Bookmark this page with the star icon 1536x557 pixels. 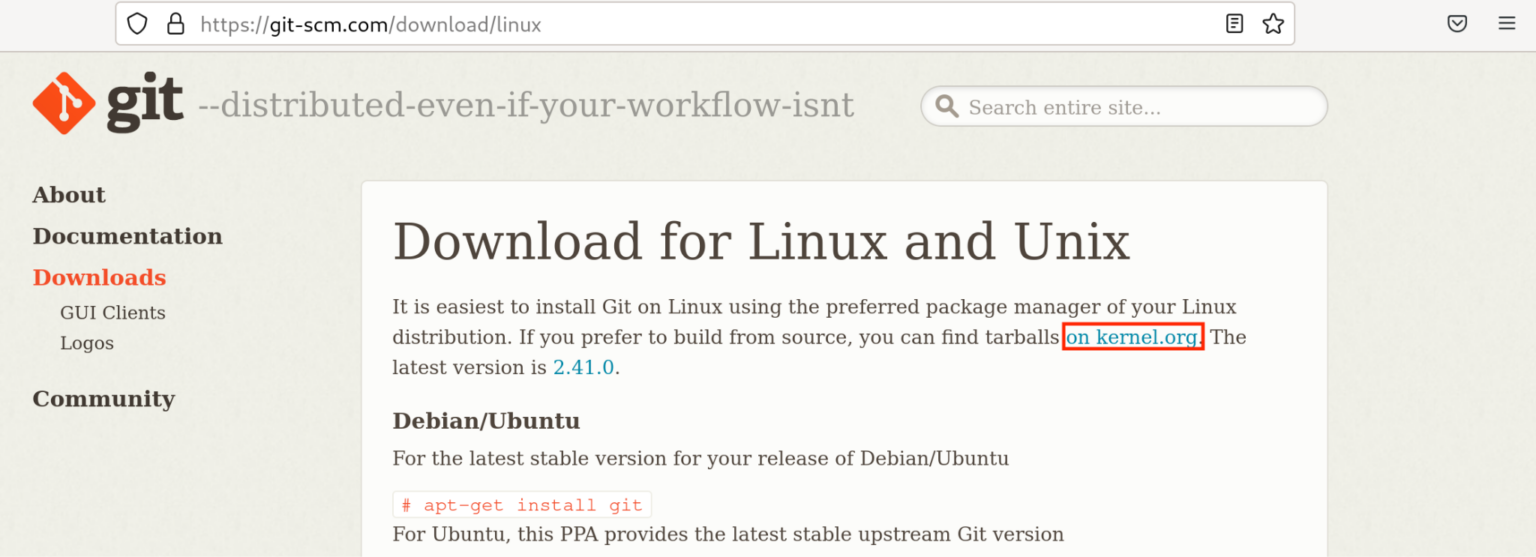1273,24
